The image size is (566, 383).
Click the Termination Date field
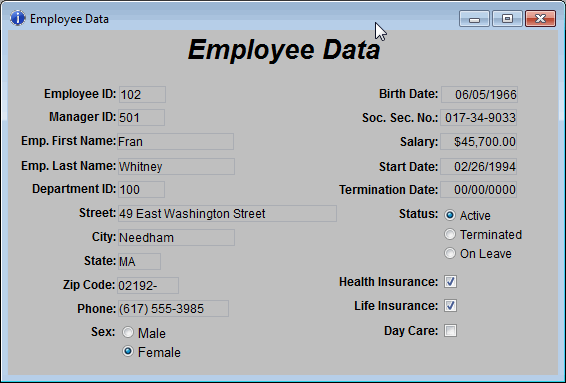coord(479,190)
